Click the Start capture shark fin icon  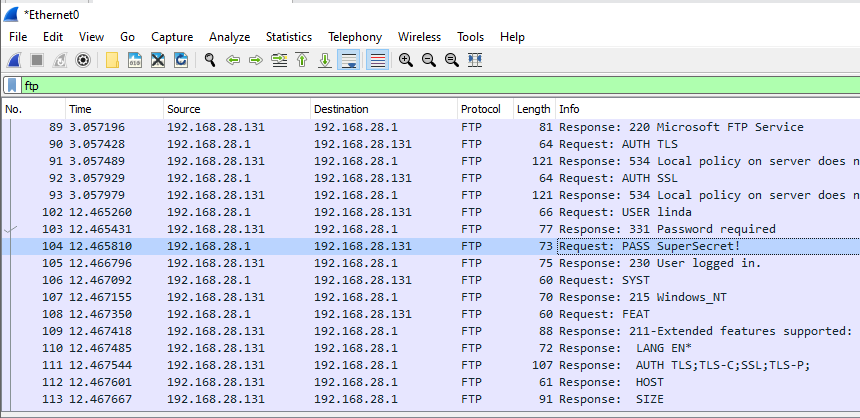15,60
